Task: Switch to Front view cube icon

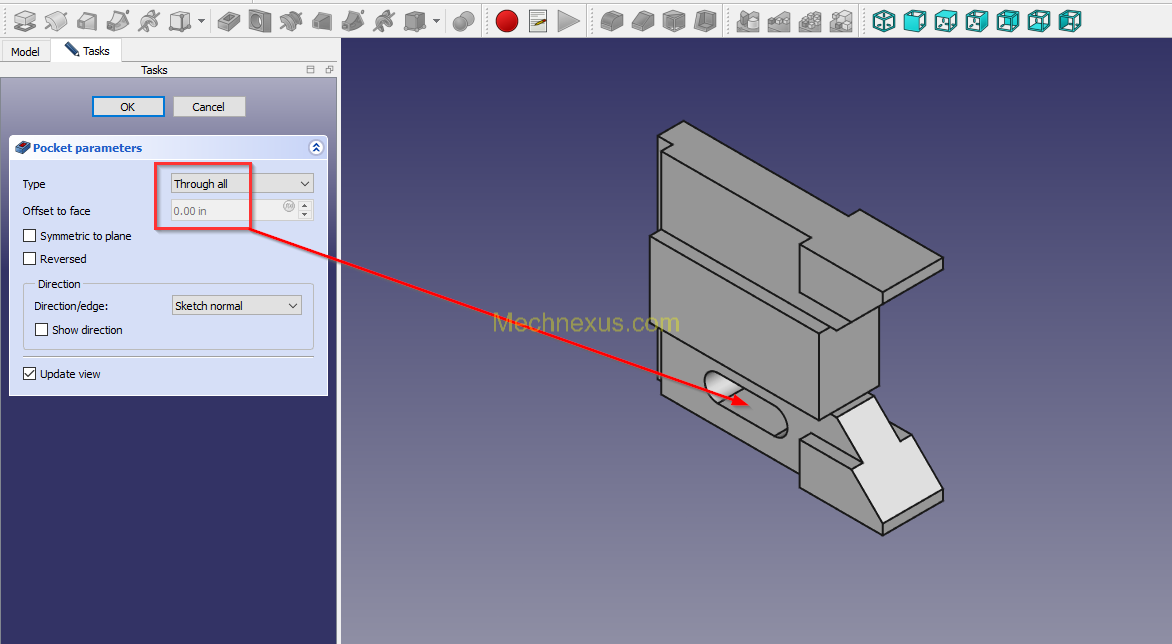Action: click(x=914, y=21)
